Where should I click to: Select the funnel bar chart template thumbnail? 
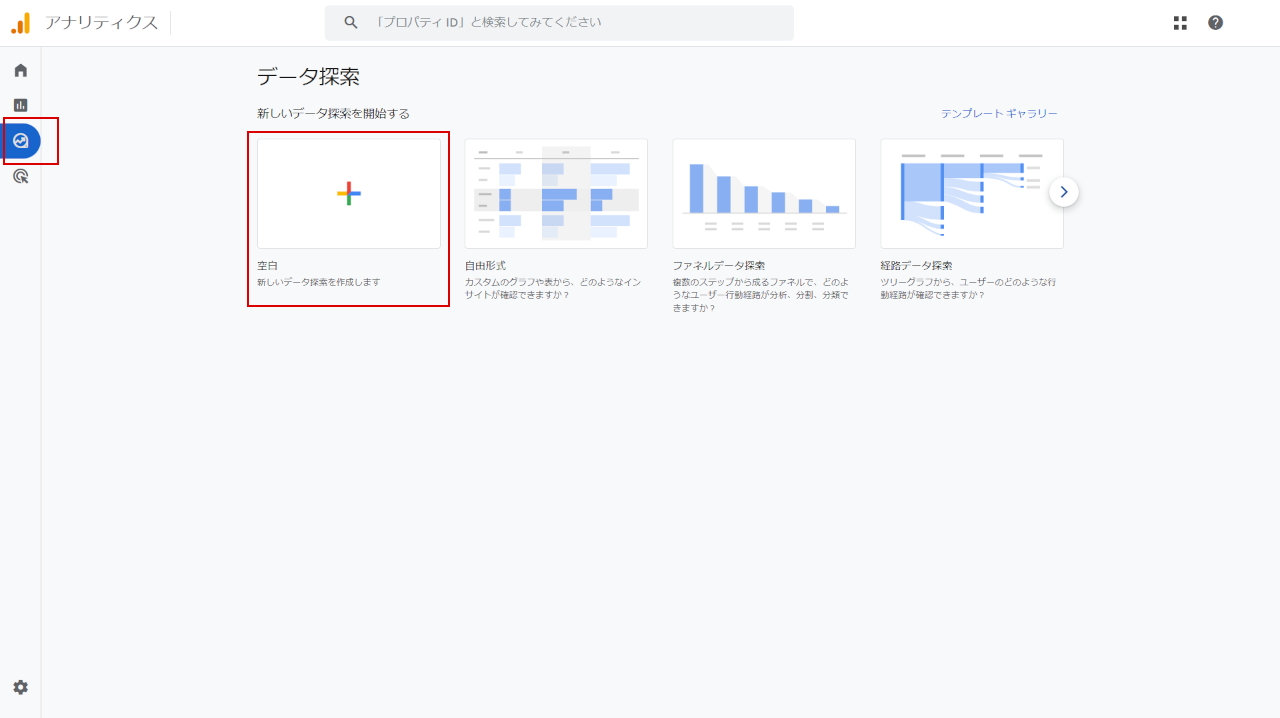coord(764,194)
